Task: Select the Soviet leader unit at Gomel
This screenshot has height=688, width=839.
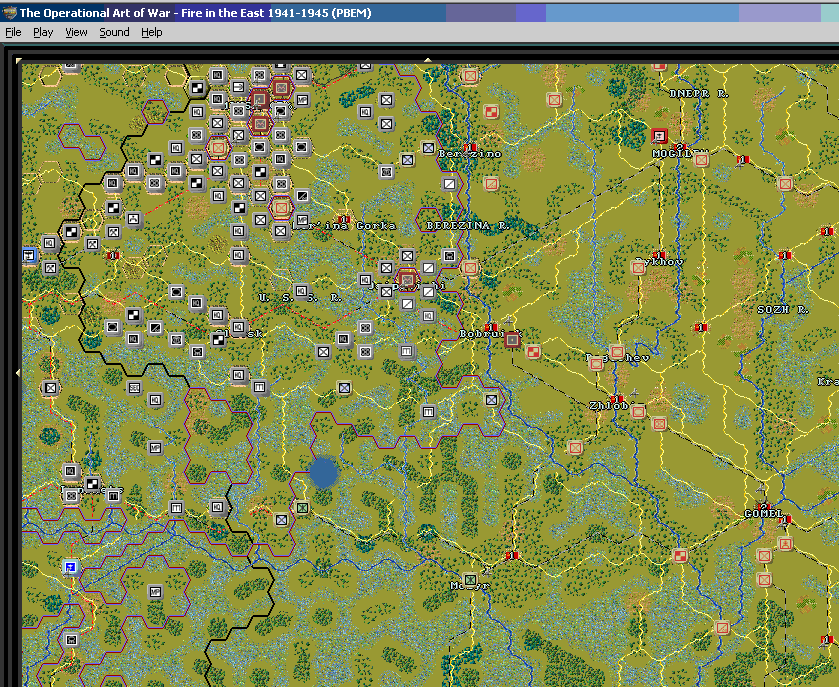Action: (x=785, y=545)
